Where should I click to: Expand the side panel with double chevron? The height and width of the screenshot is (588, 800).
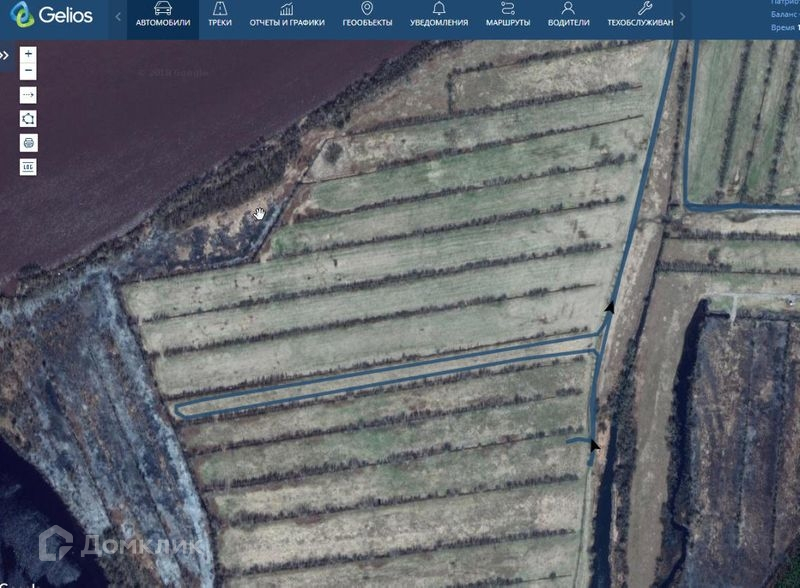click(x=4, y=55)
